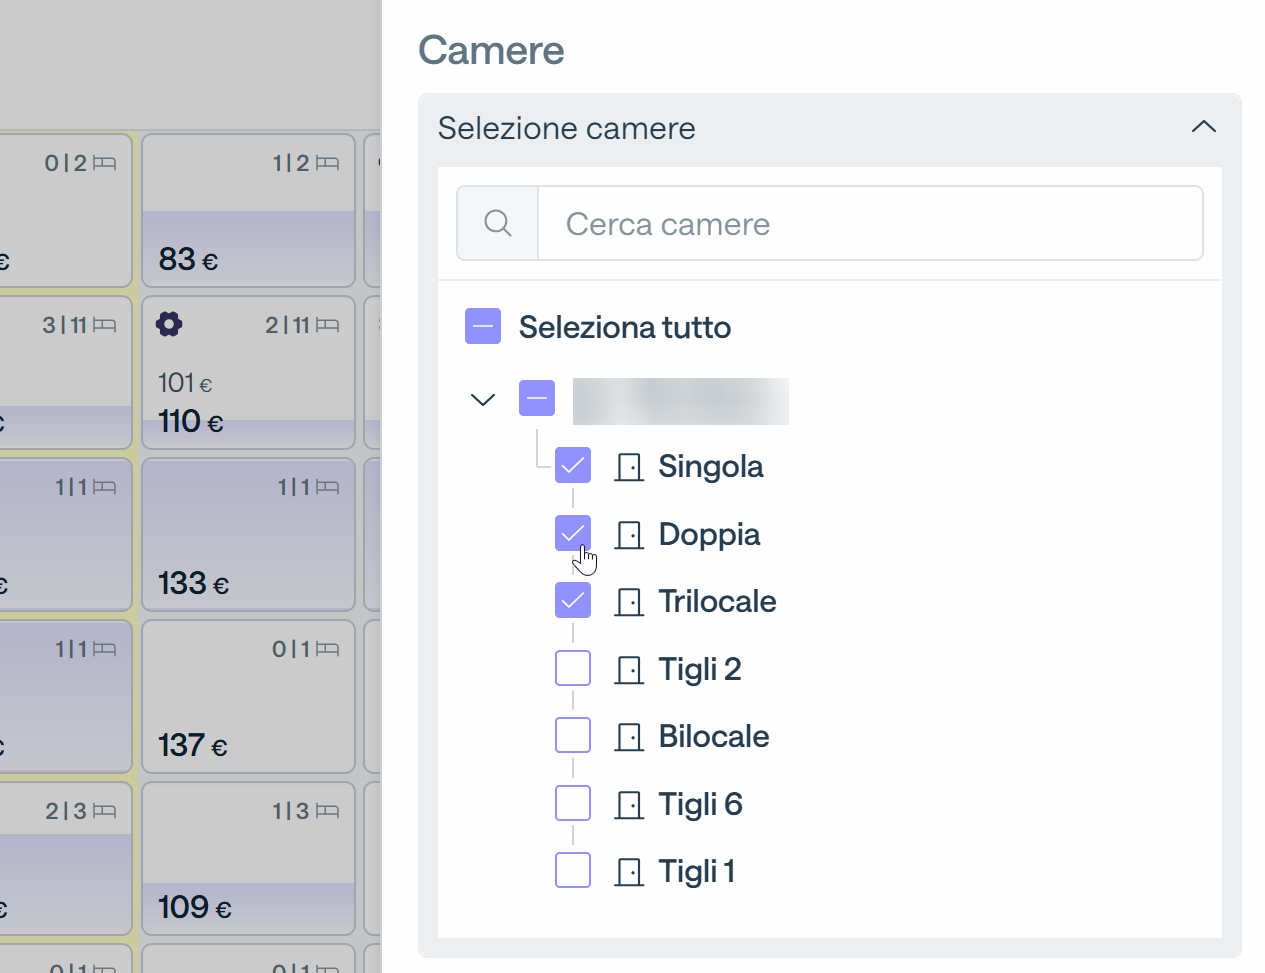This screenshot has height=973, width=1265.
Task: Click the door icon next to Tigli 6
Action: pos(629,805)
